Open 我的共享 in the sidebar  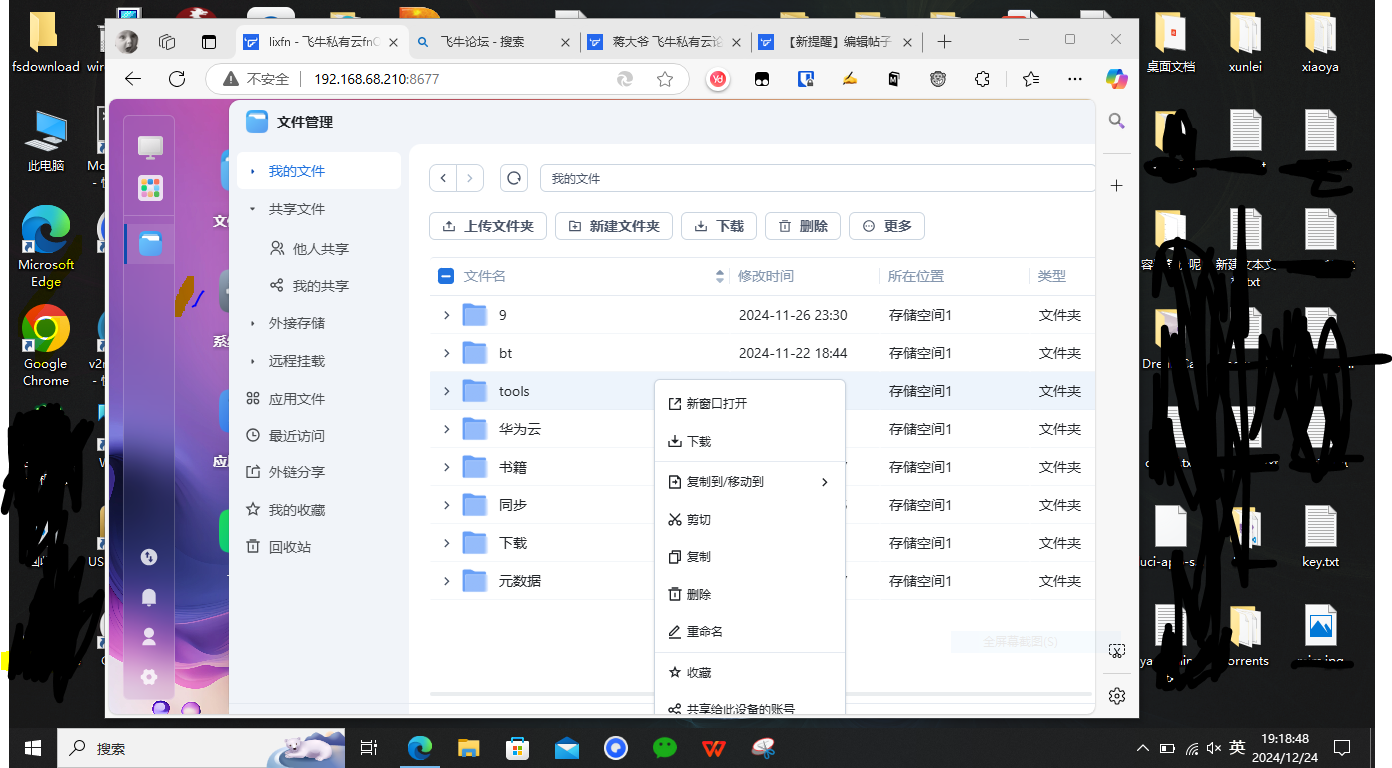click(x=319, y=286)
